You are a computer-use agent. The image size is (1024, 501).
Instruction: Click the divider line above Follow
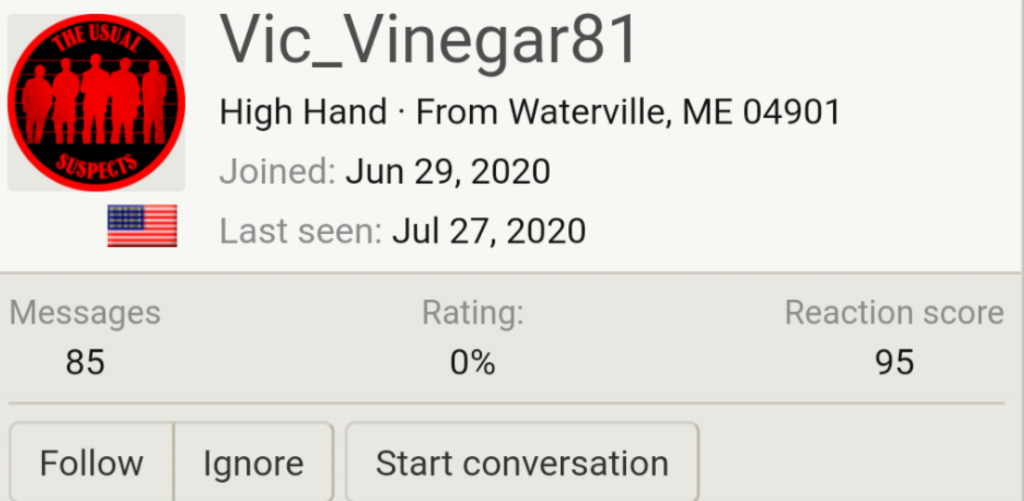tap(506, 403)
